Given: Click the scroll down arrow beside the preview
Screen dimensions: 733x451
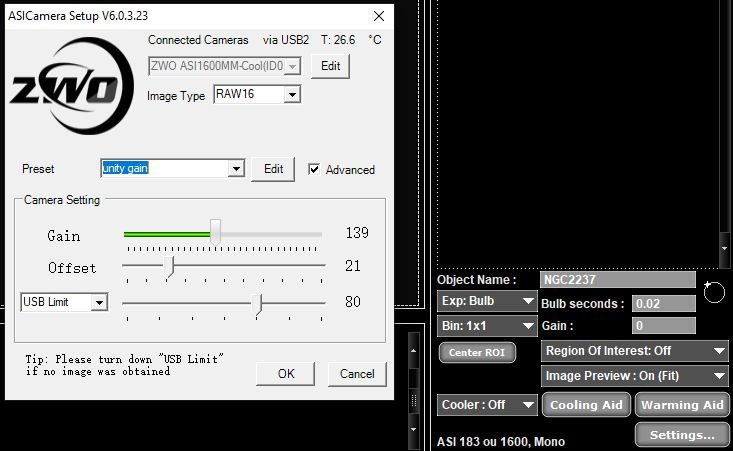Looking at the screenshot, I should click(x=724, y=248).
